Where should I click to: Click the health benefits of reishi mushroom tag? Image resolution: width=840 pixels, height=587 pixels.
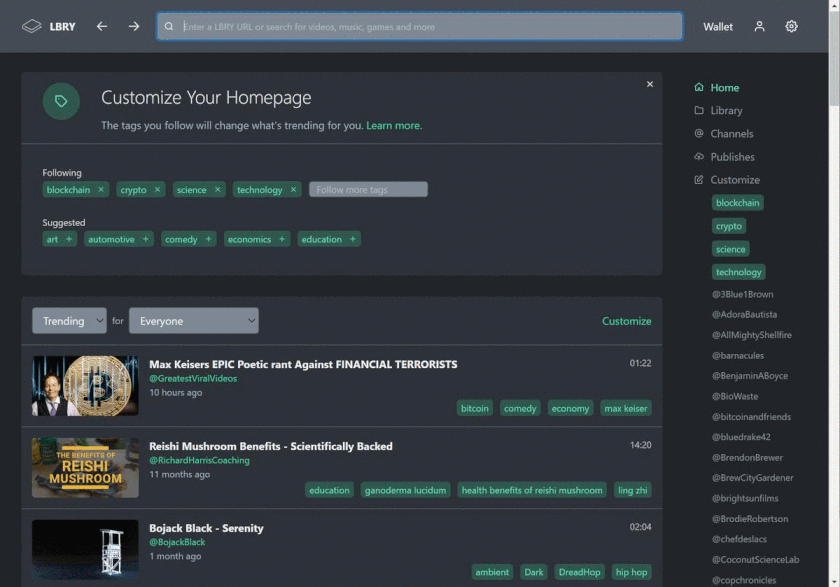click(x=531, y=490)
